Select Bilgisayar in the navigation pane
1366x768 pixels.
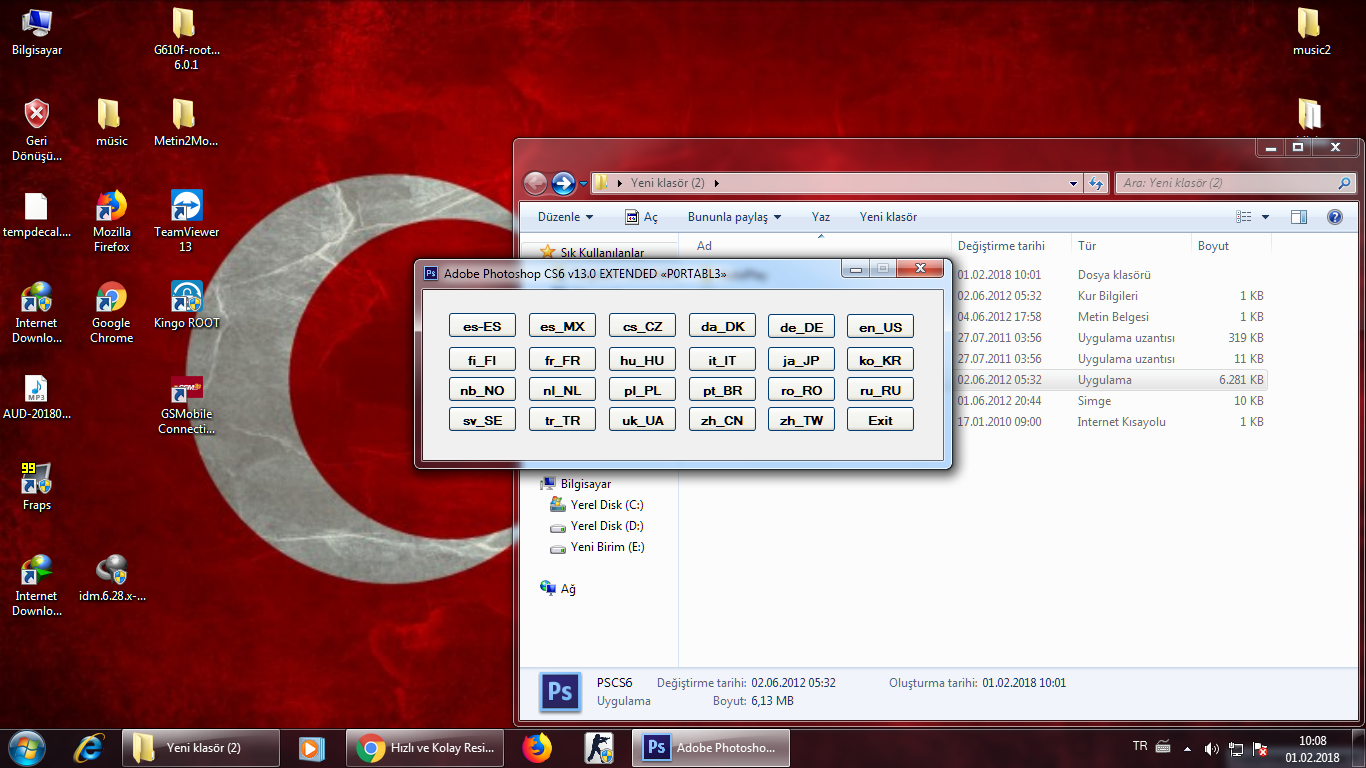pos(575,484)
